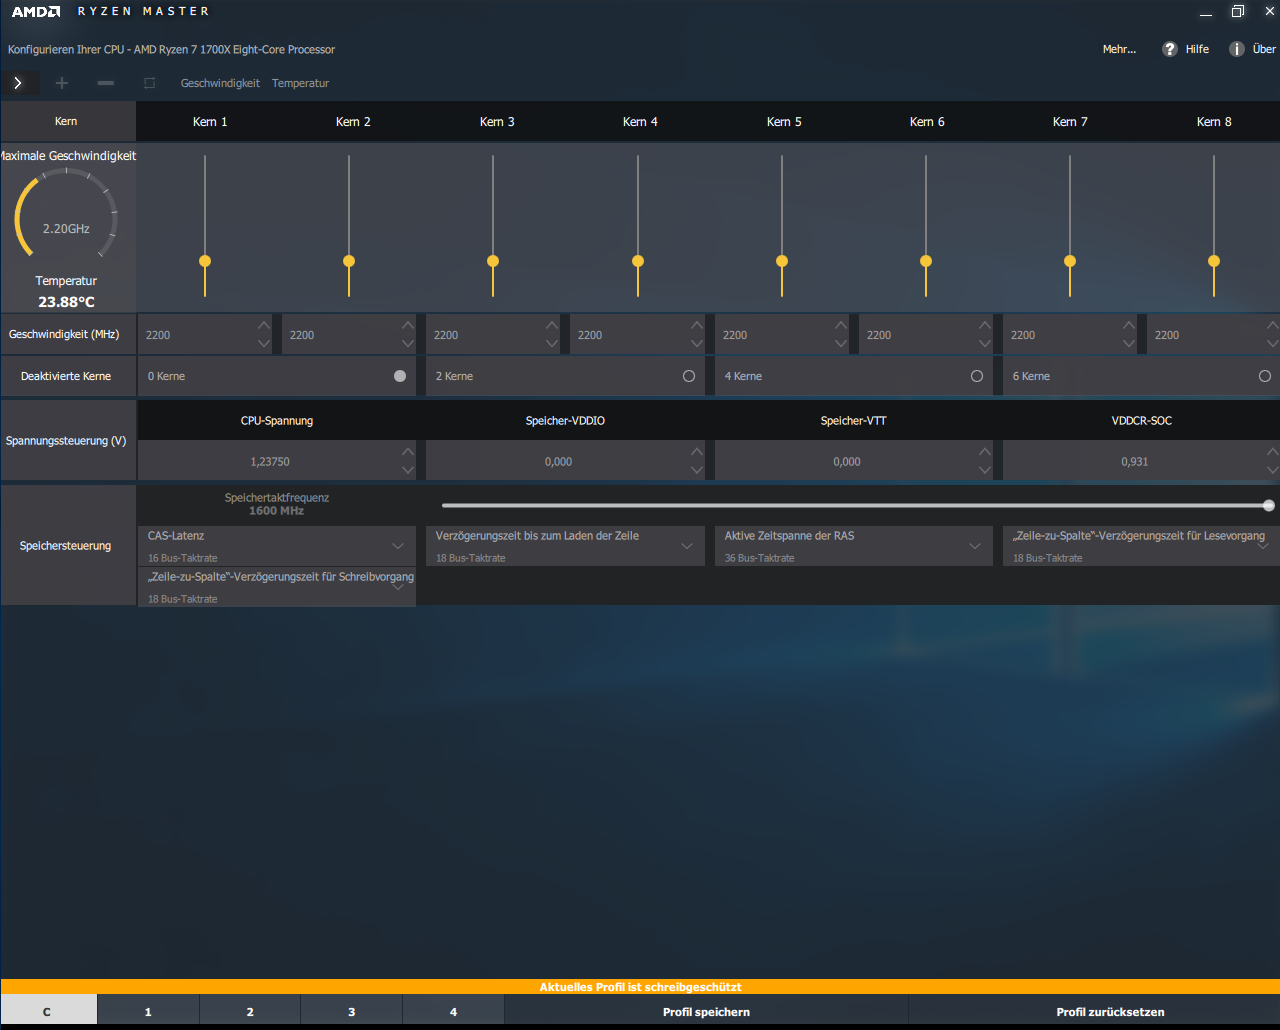Increase Kern 6 speed with up arrow
This screenshot has height=1030, width=1280.
pyautogui.click(x=985, y=325)
